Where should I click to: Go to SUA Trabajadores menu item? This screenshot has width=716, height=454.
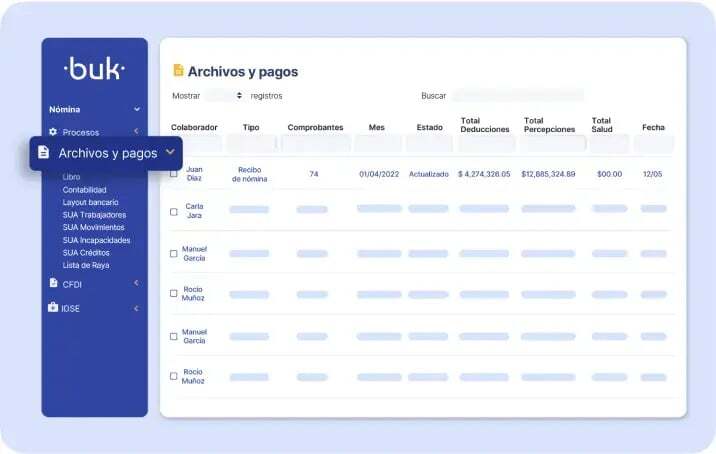(x=94, y=215)
